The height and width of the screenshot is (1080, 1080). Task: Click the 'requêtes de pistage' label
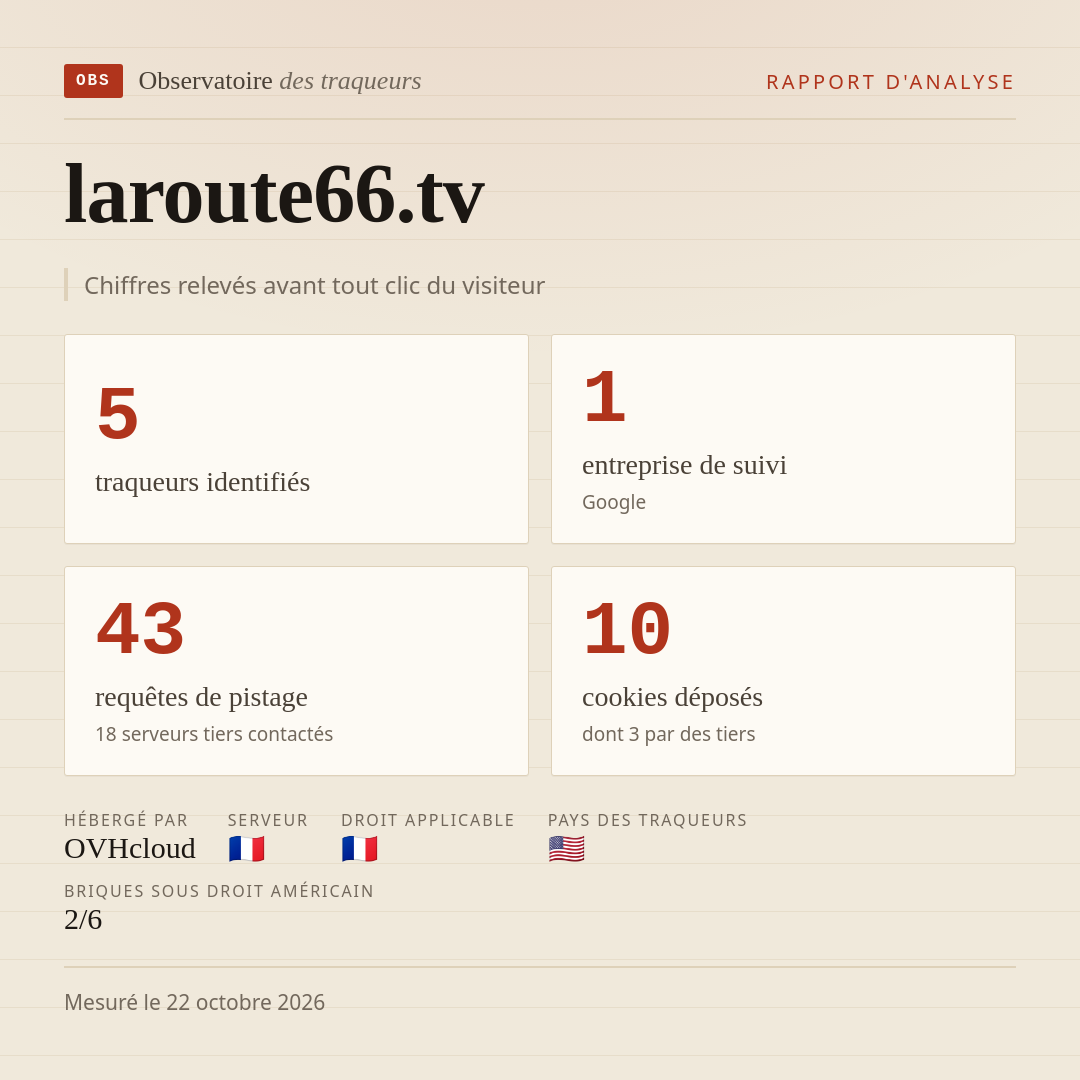coord(201,697)
